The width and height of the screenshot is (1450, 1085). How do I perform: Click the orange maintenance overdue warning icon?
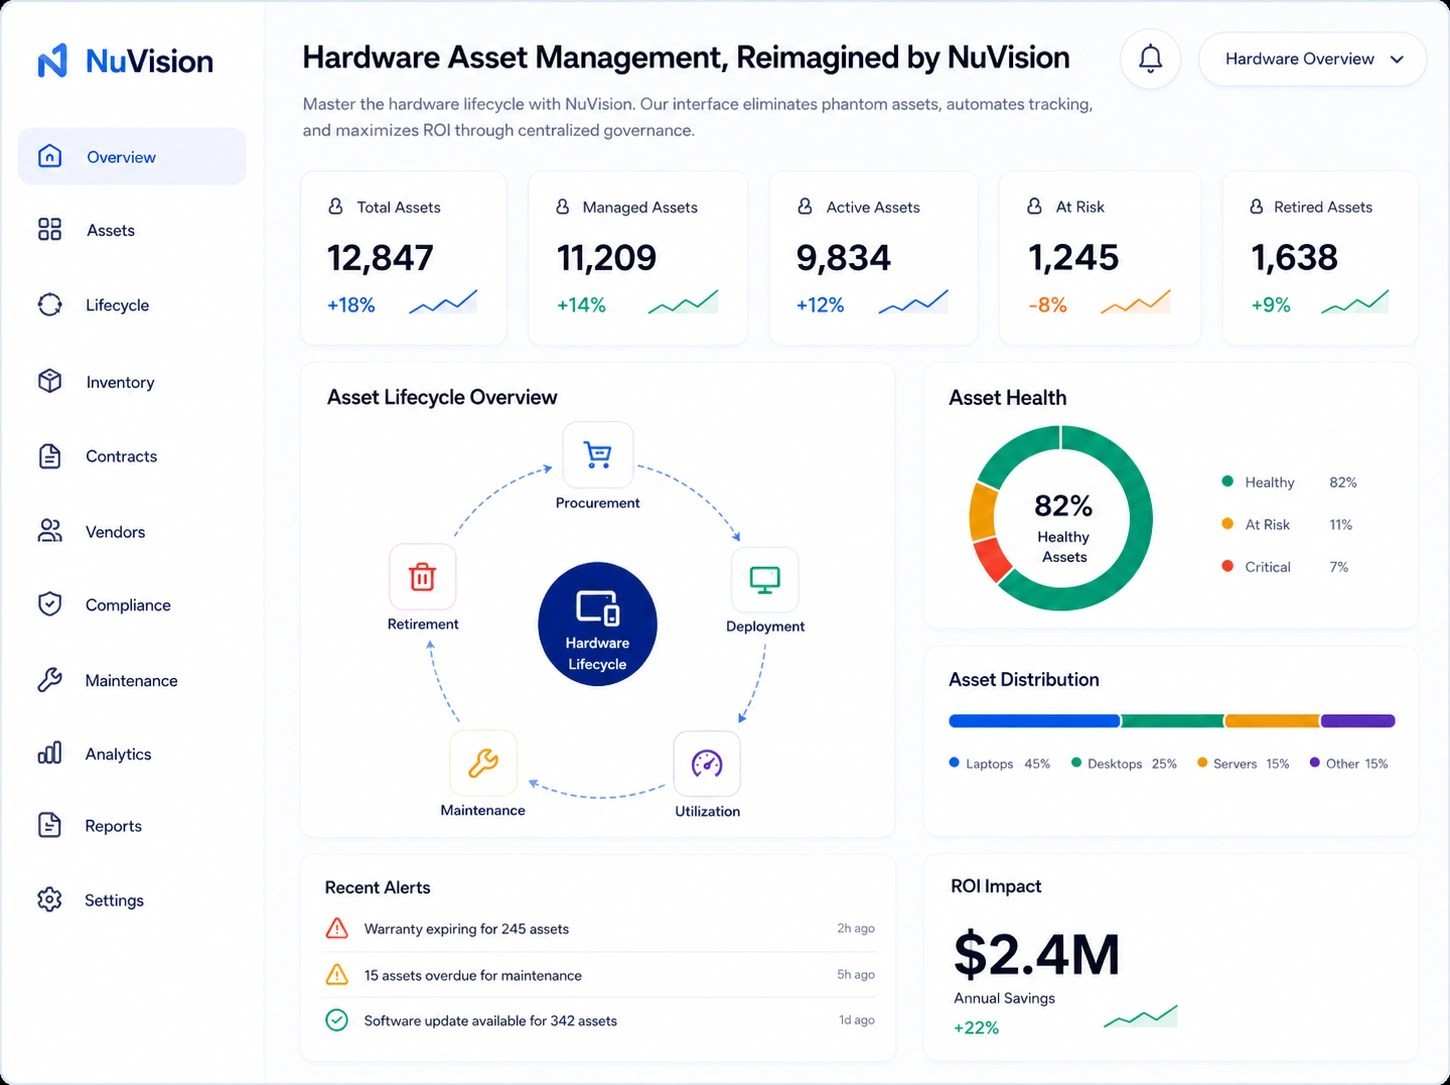click(x=337, y=974)
